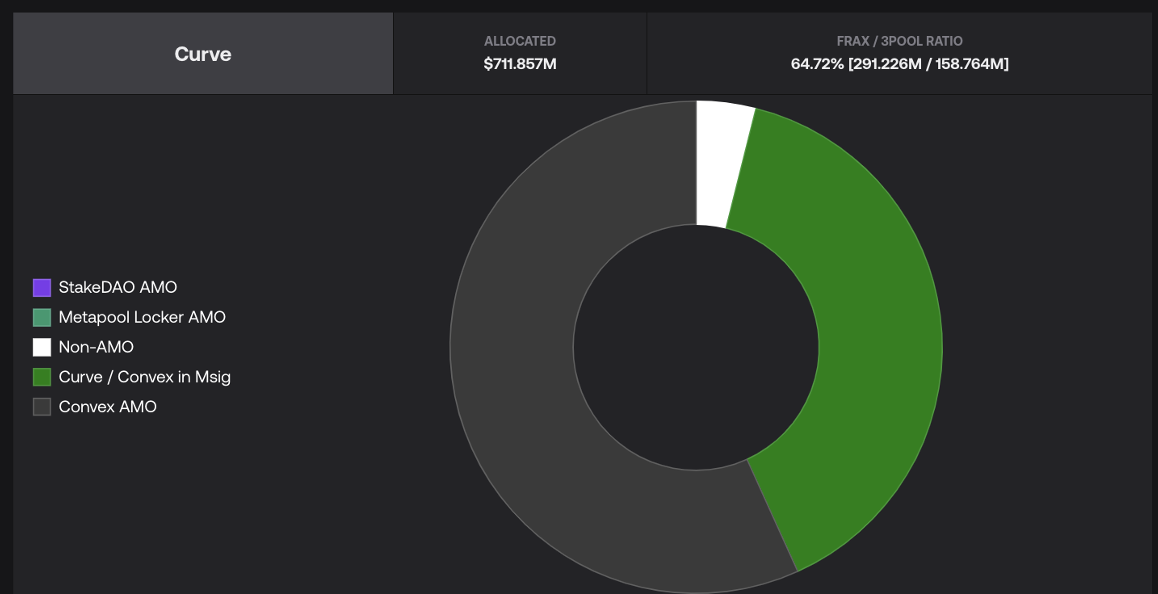Click the teal Metapool Locker AMO swatch
Viewport: 1158px width, 594px height.
42,318
